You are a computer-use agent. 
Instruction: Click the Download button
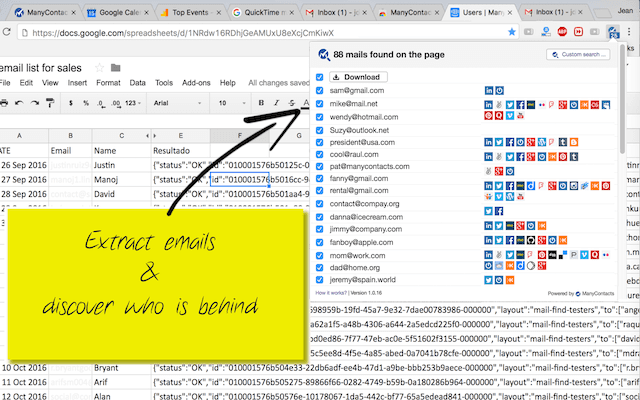tap(358, 77)
